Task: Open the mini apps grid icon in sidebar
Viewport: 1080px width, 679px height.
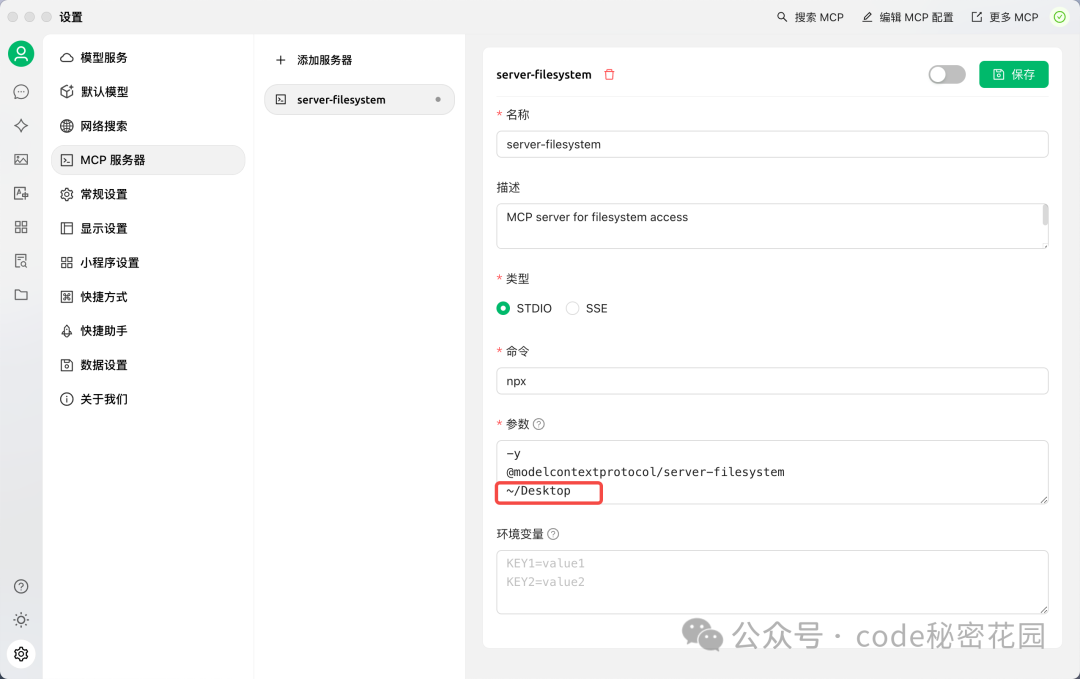Action: (x=21, y=227)
